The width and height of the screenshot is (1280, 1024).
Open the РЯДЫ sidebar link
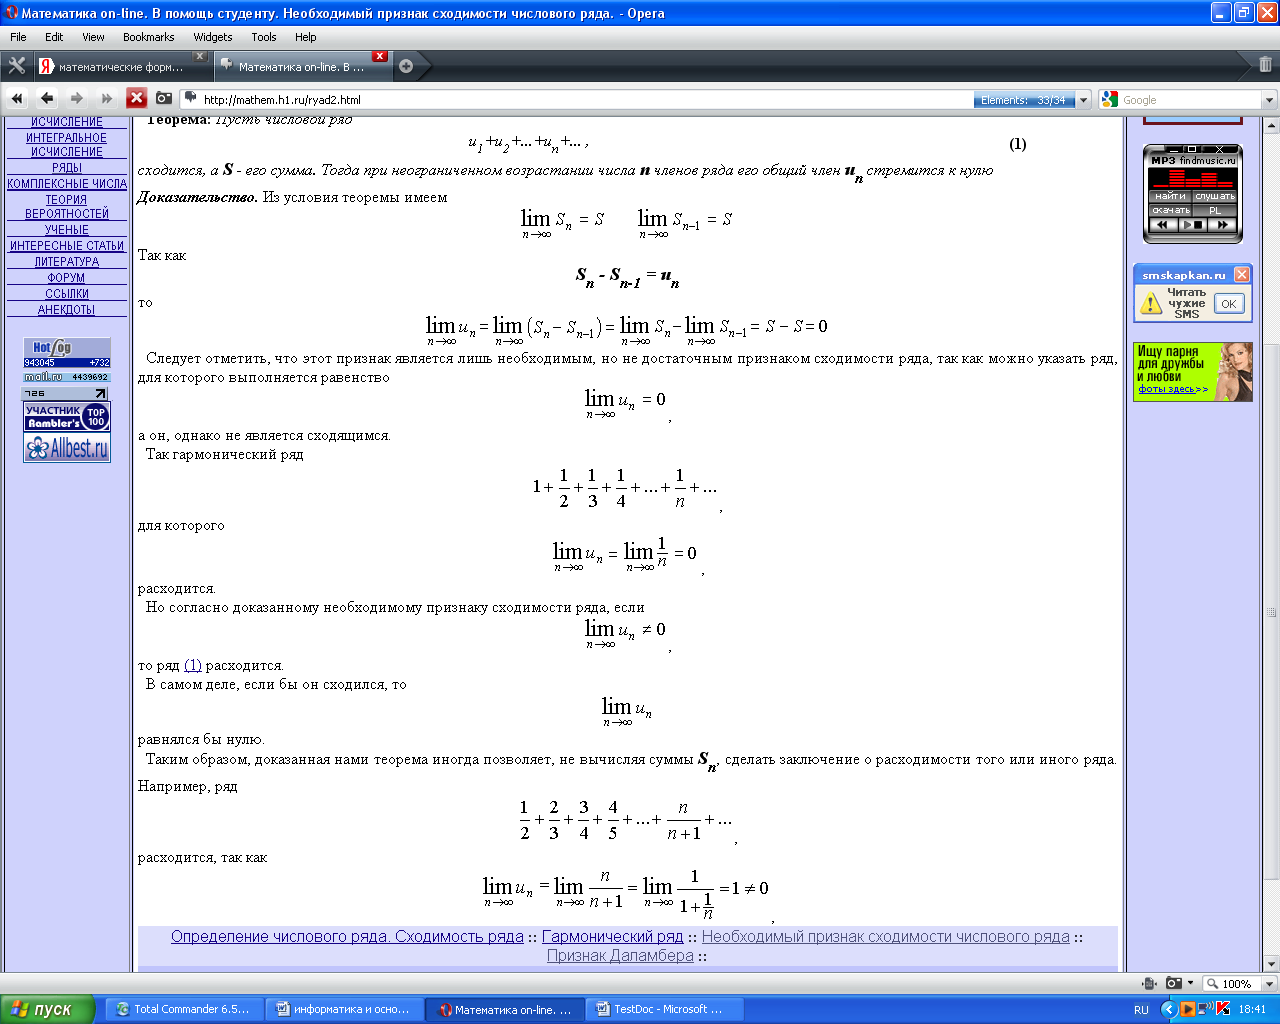tap(67, 168)
